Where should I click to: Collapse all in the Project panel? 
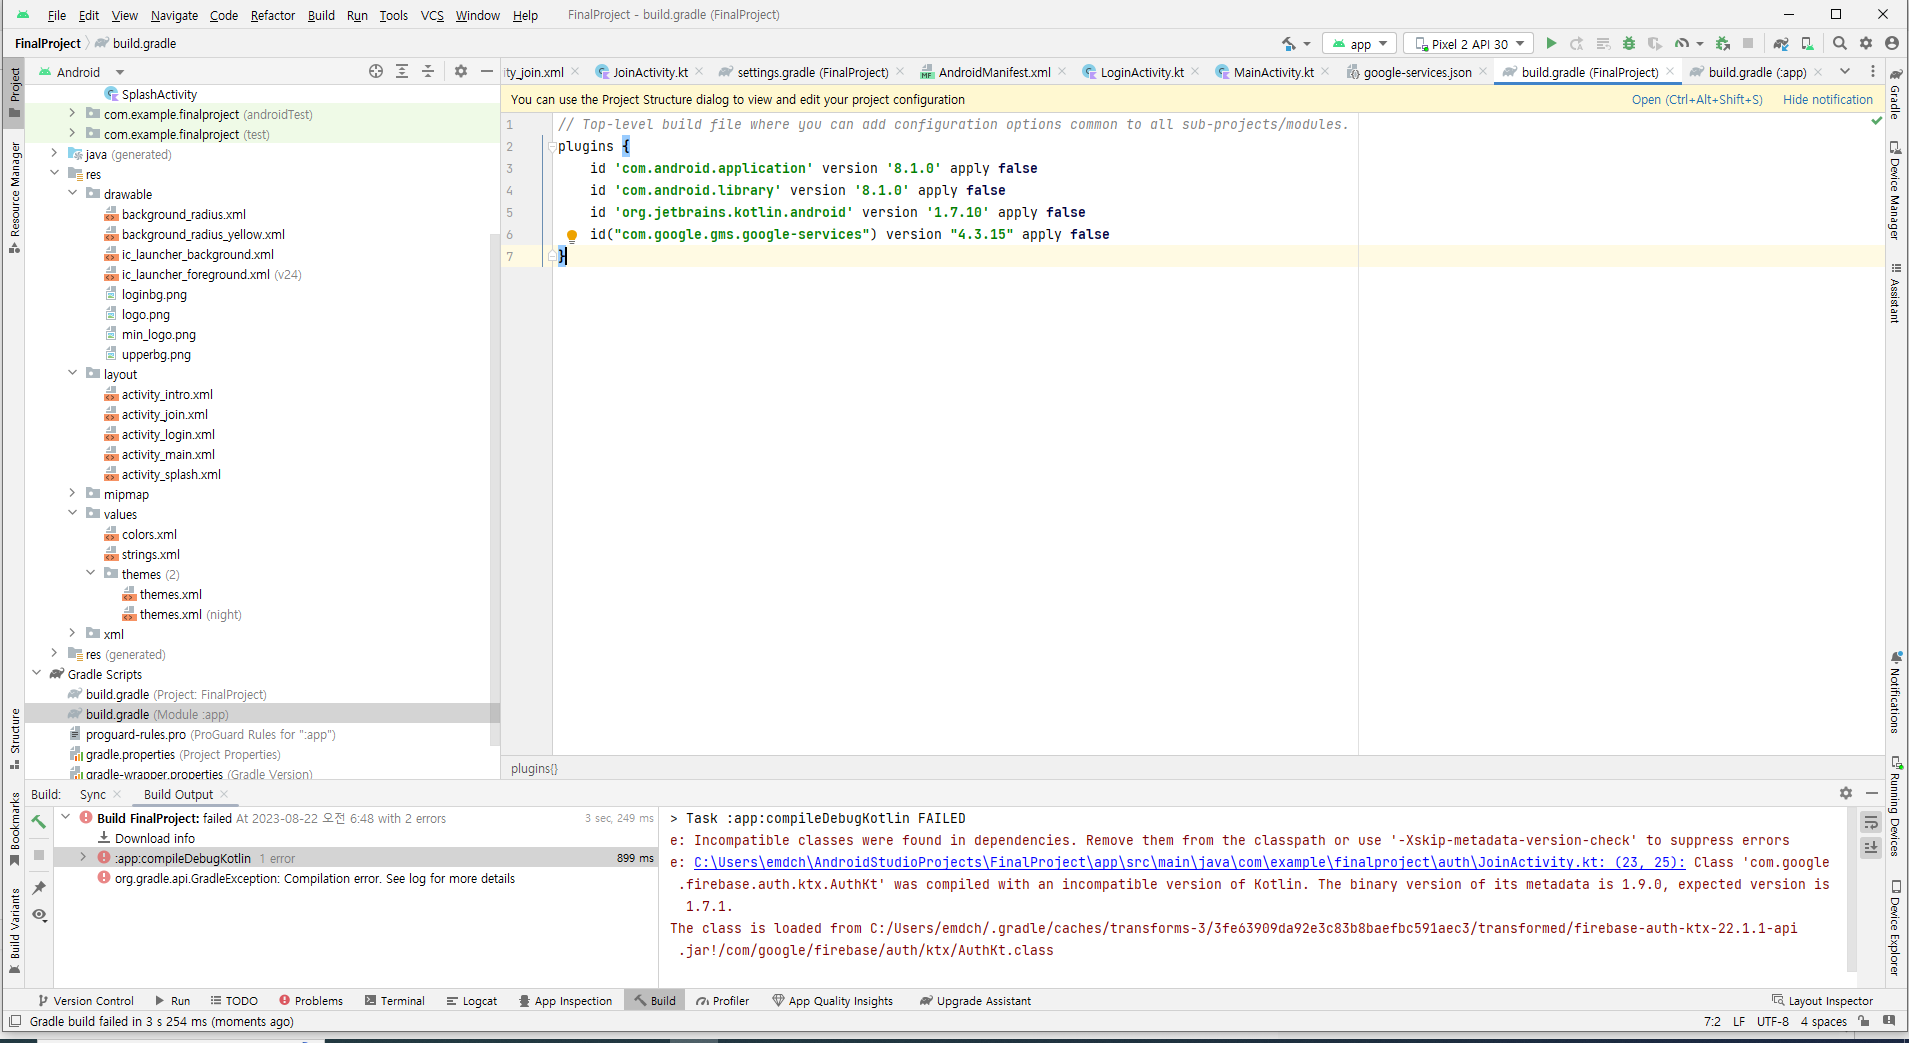pyautogui.click(x=428, y=71)
